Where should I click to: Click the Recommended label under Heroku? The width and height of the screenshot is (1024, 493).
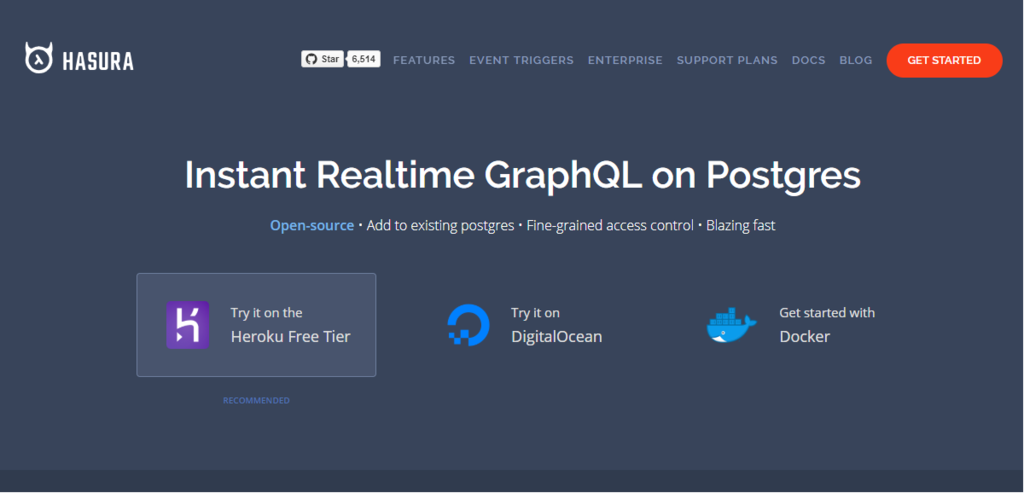pos(256,400)
